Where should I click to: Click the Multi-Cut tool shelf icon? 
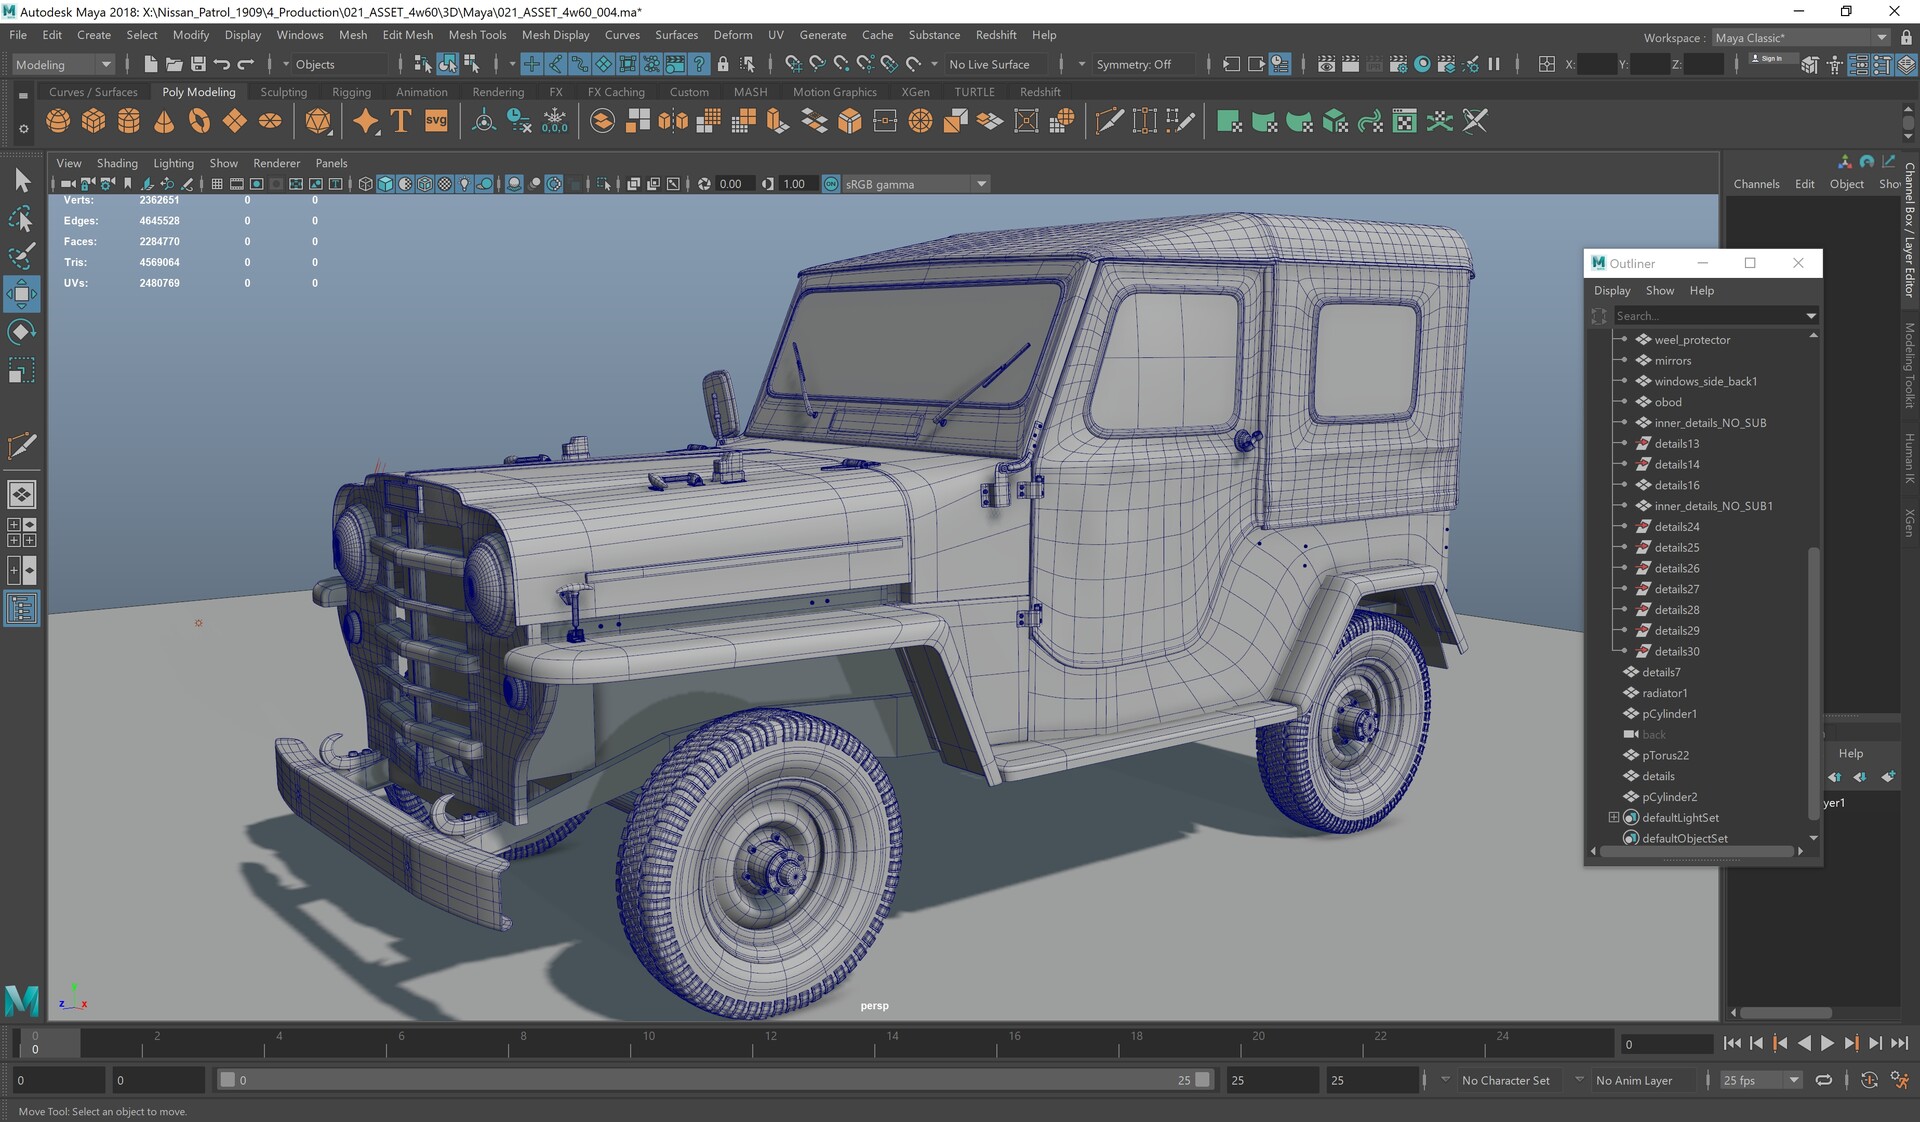(x=1109, y=121)
